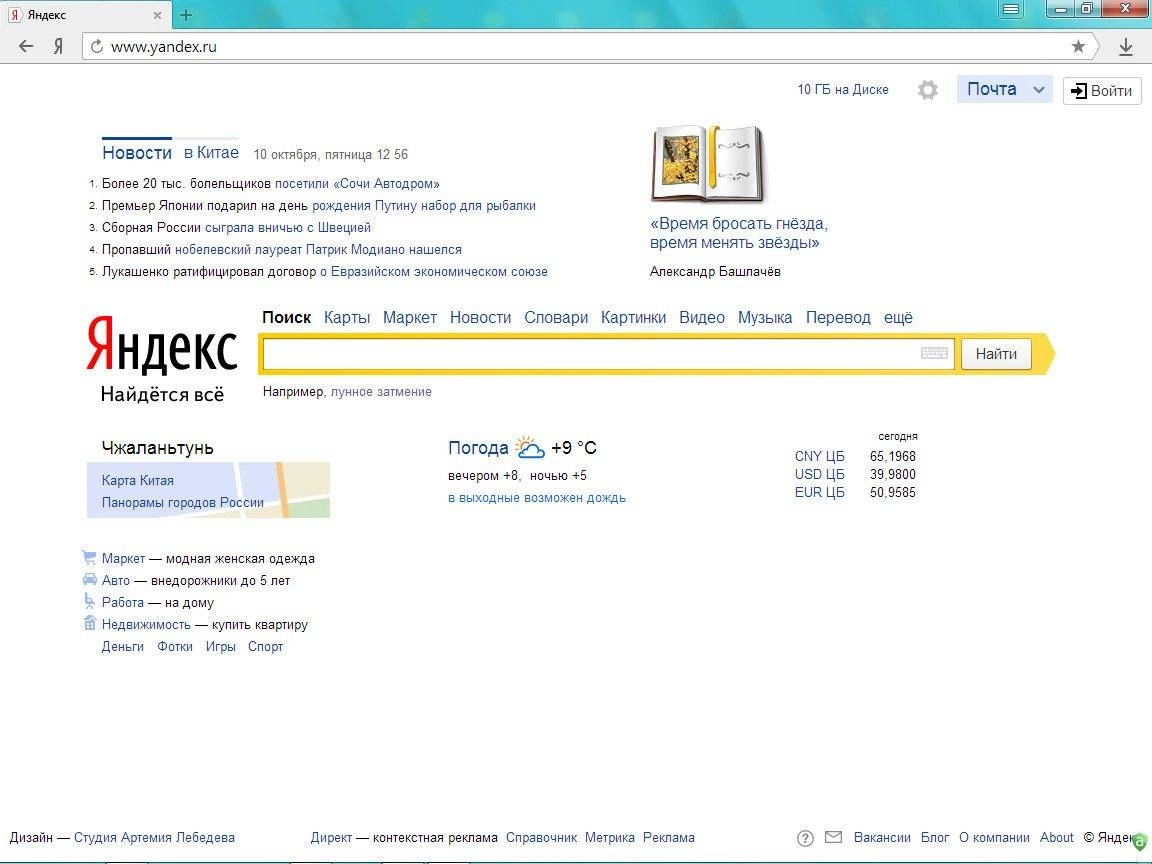Click the Яндекс logo
Viewport: 1152px width, 864px height.
click(162, 345)
